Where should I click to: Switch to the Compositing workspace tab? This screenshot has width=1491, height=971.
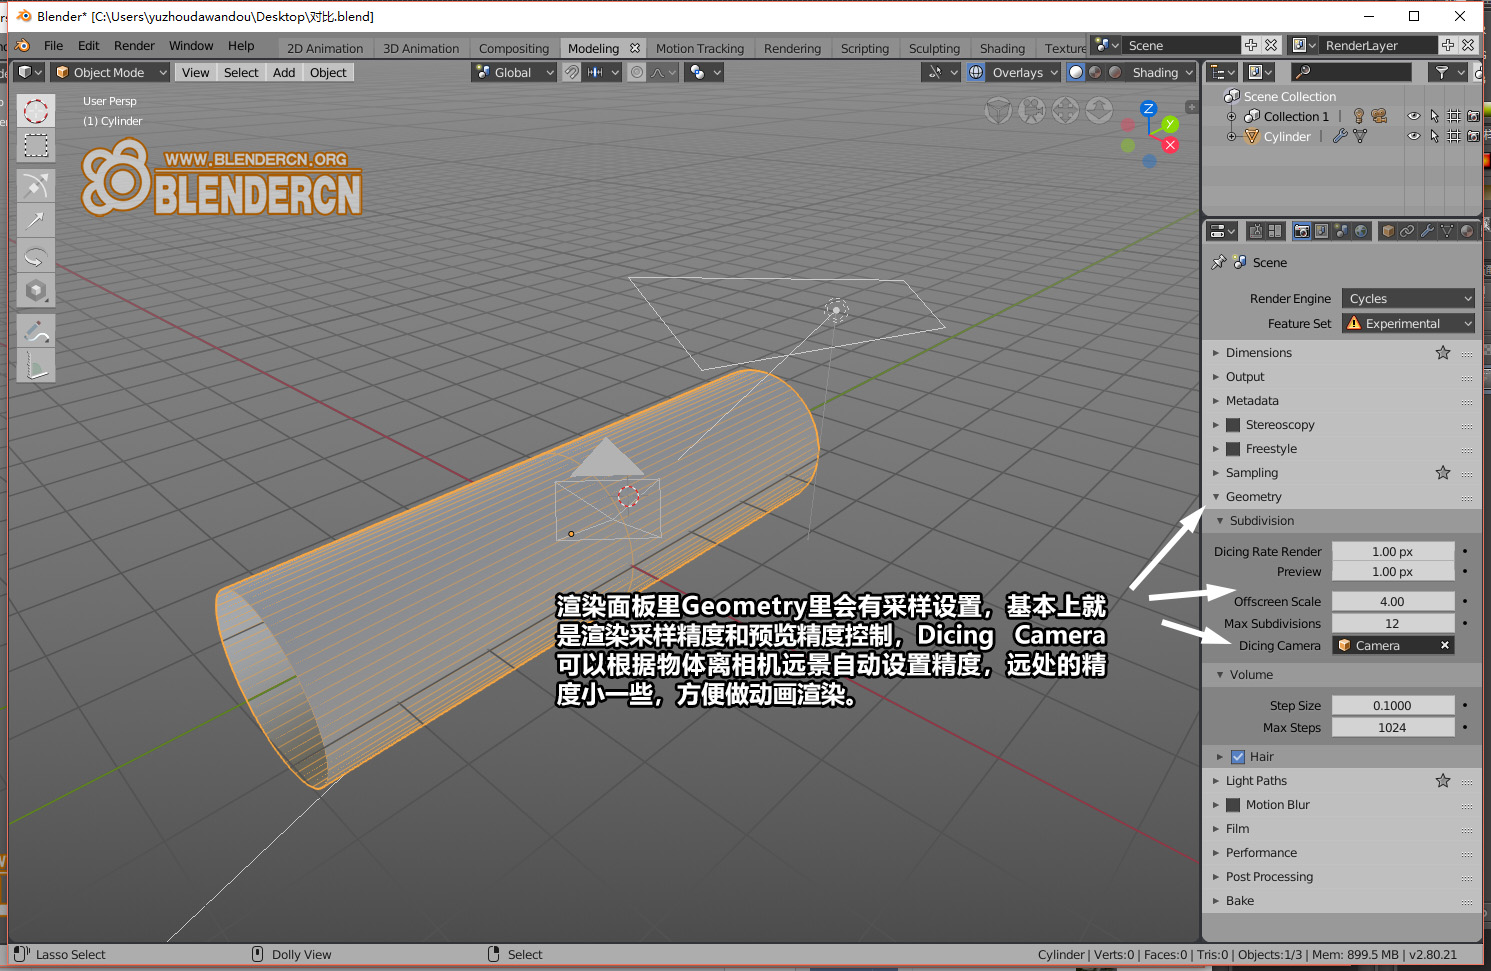click(x=514, y=48)
